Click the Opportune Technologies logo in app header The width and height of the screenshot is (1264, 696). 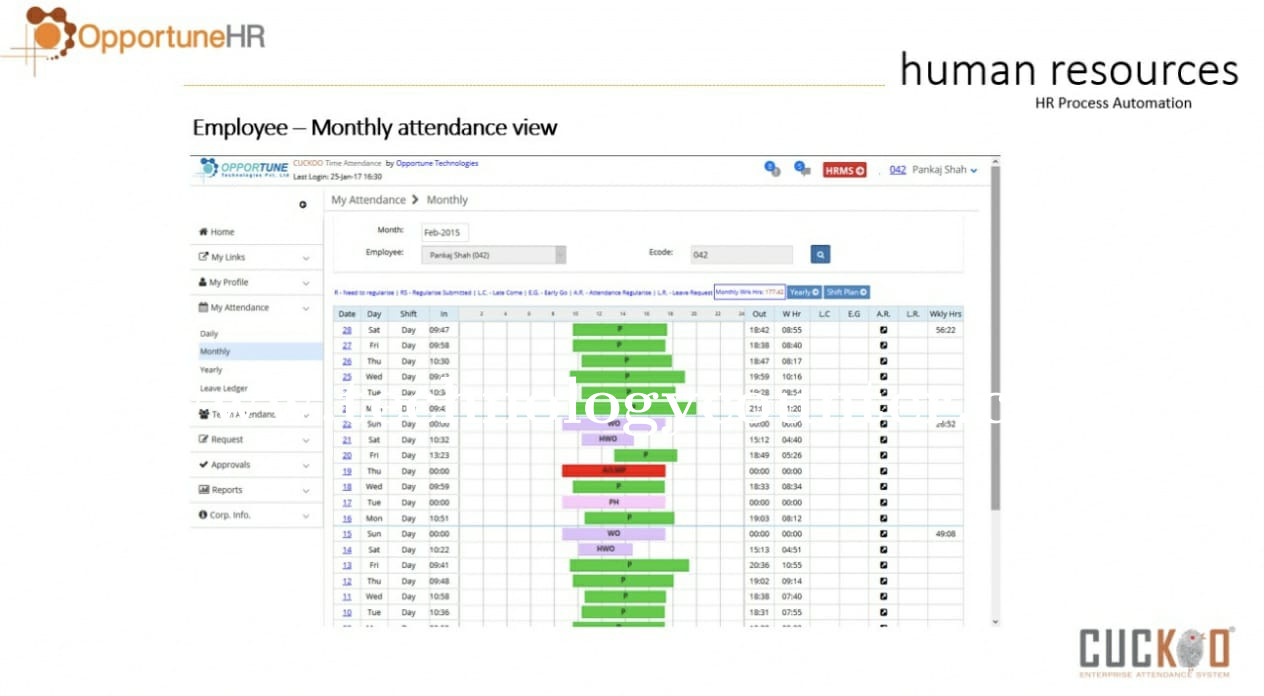tap(244, 168)
